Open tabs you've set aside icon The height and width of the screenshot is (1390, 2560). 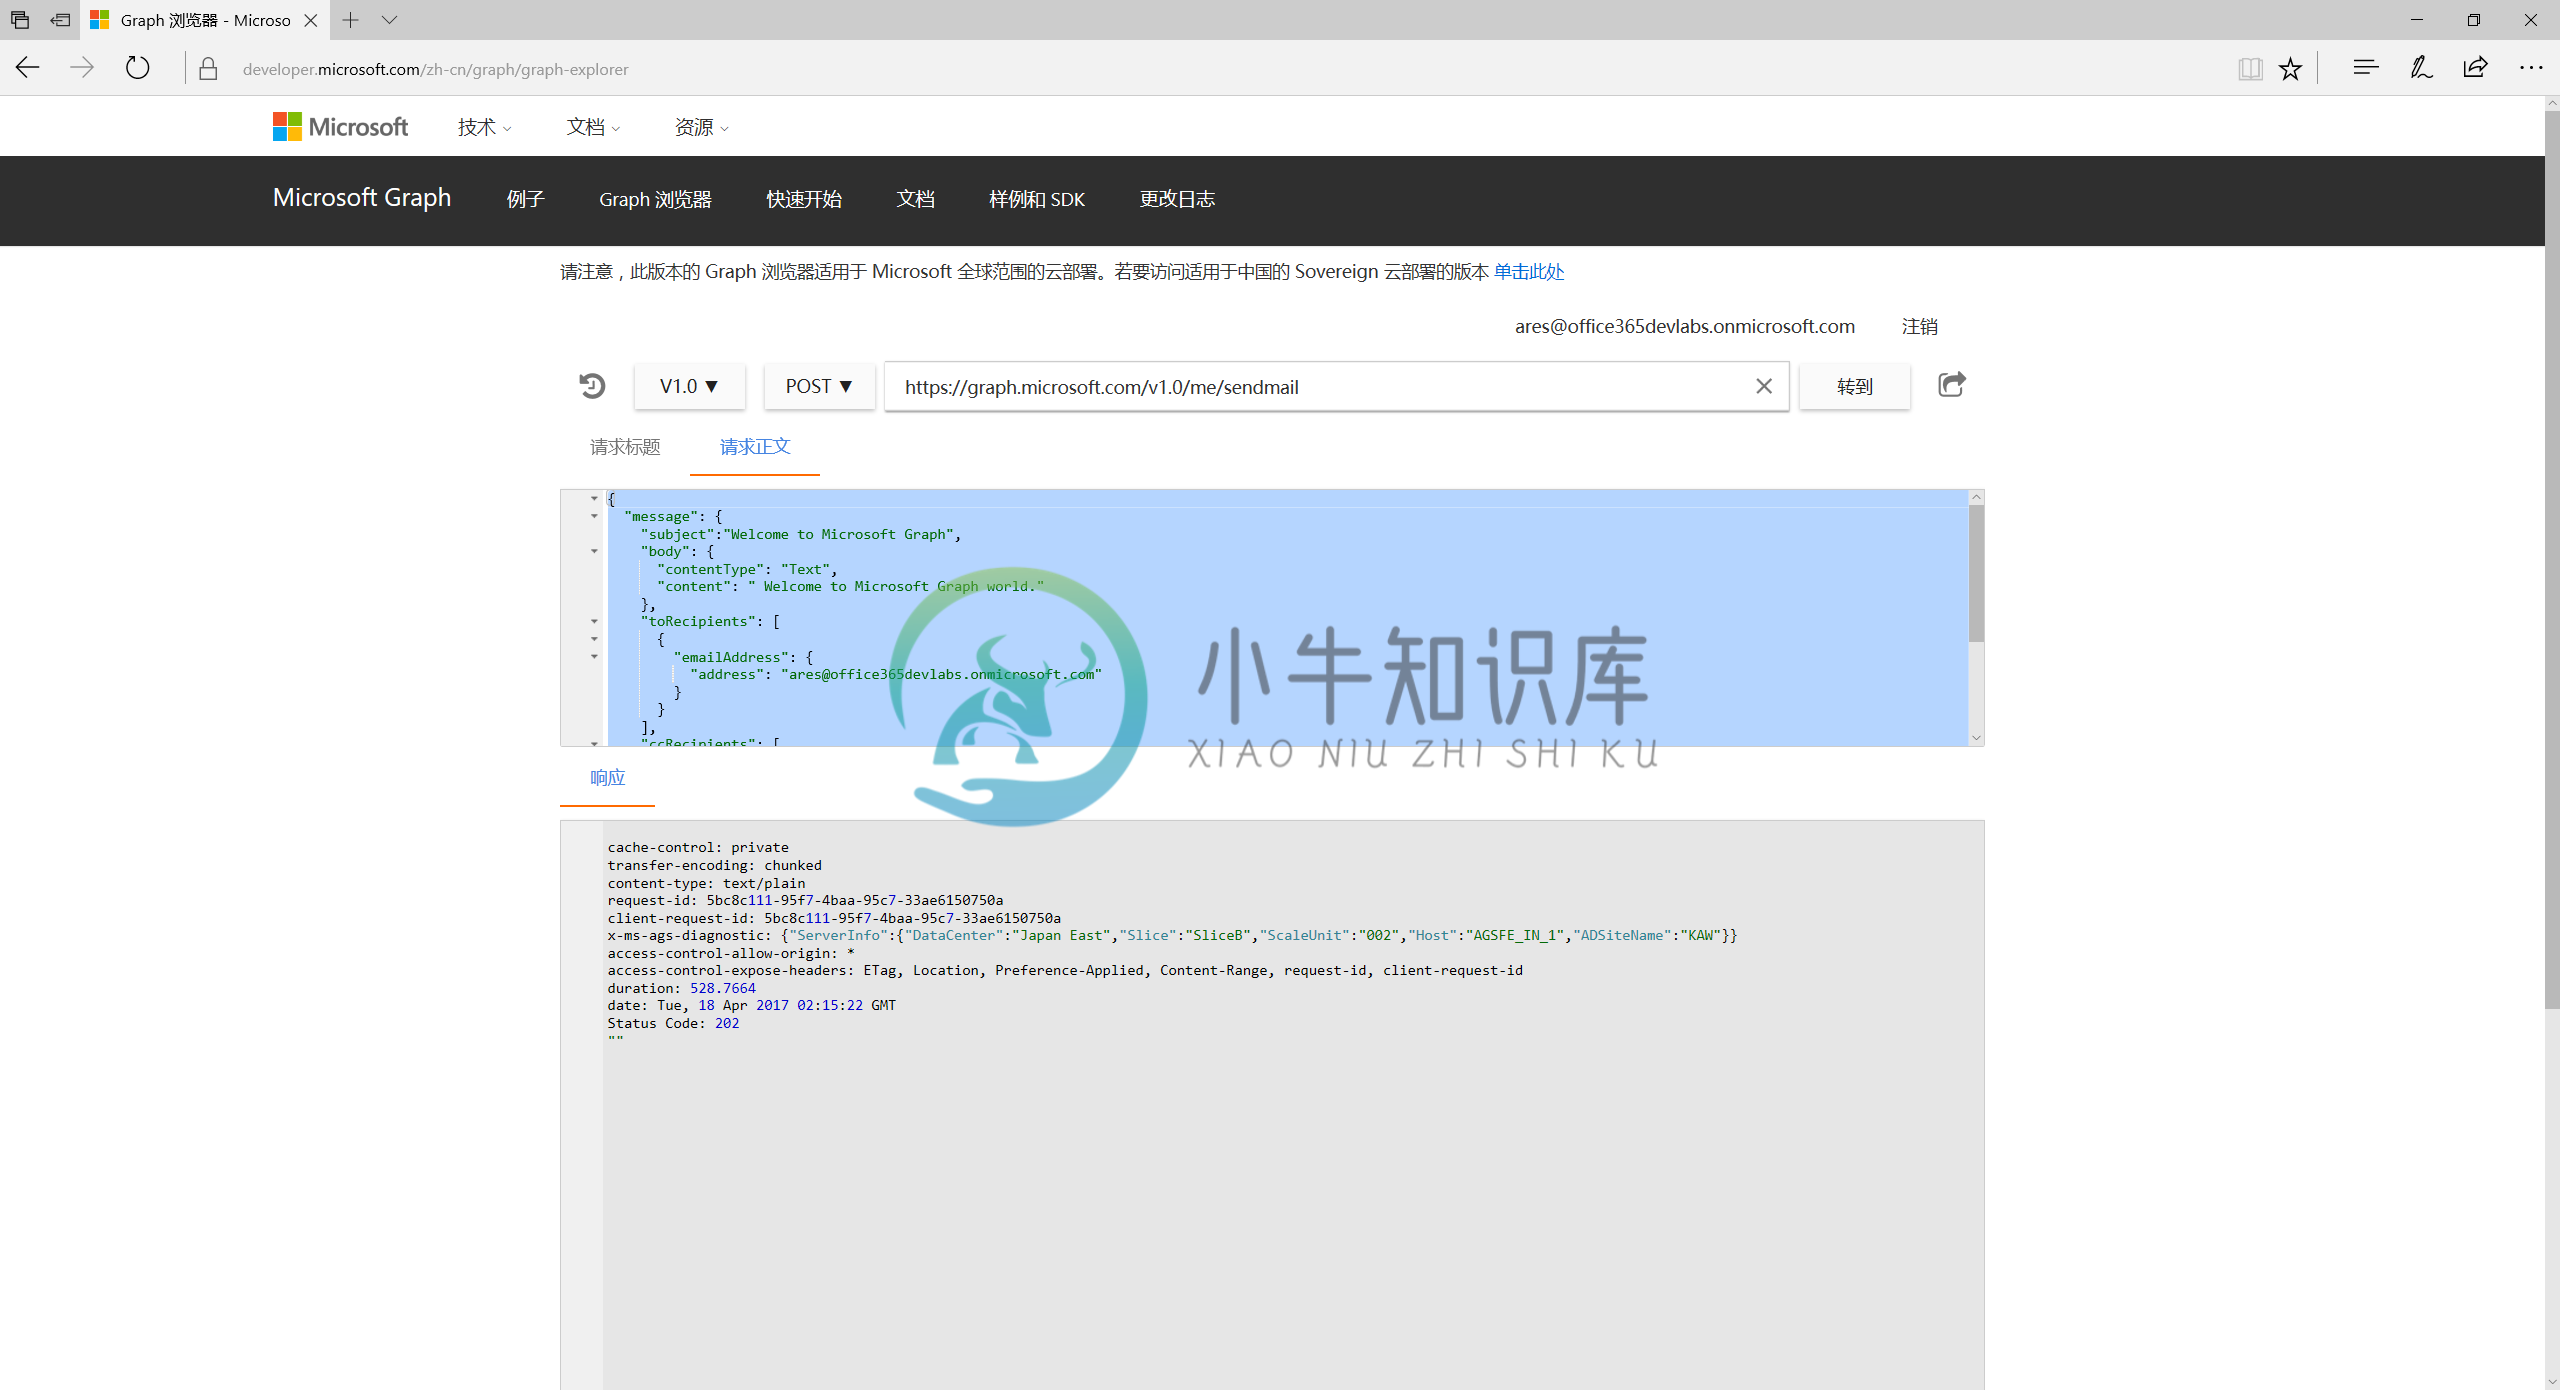click(x=20, y=20)
